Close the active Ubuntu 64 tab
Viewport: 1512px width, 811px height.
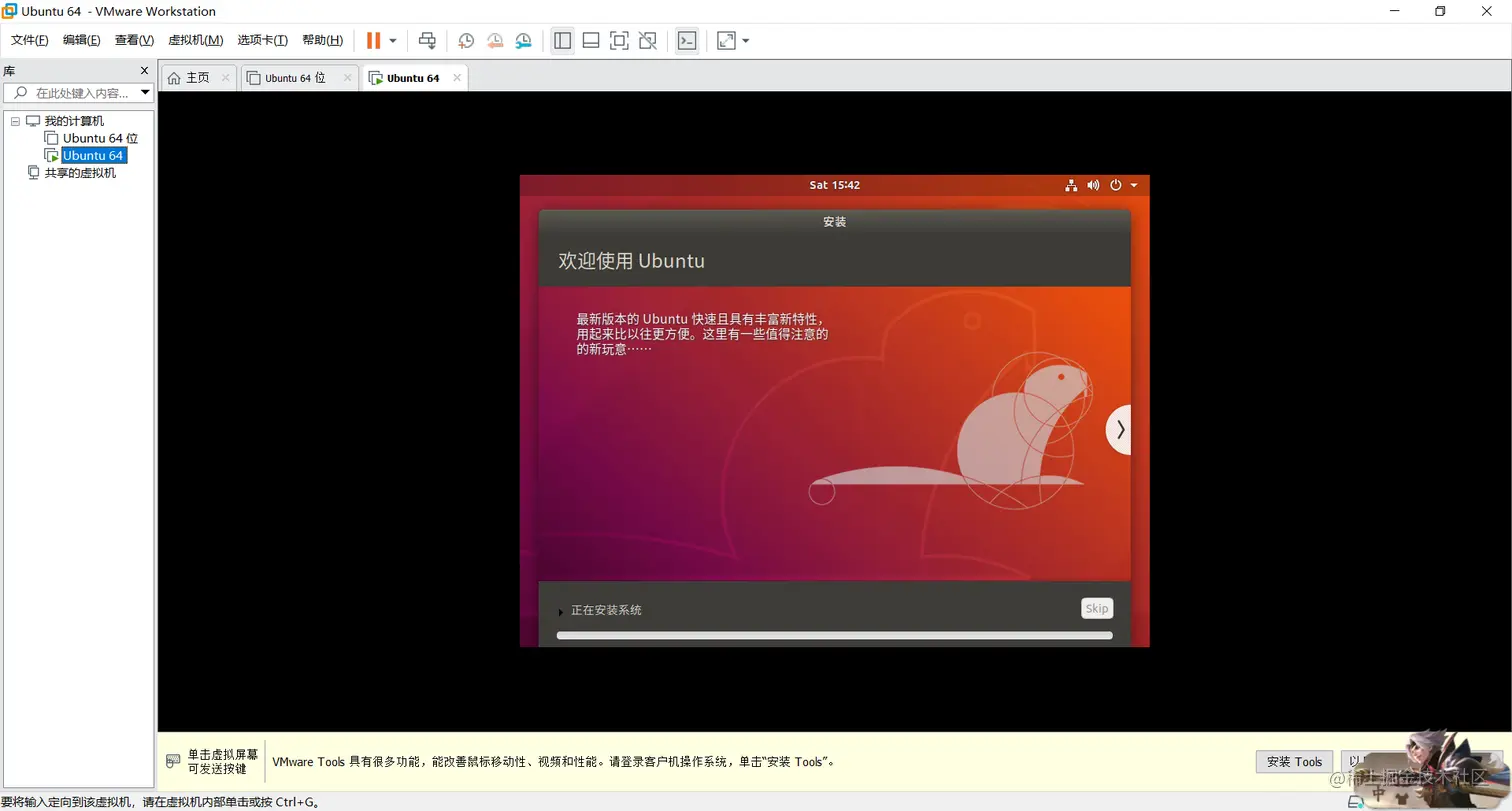click(x=457, y=77)
